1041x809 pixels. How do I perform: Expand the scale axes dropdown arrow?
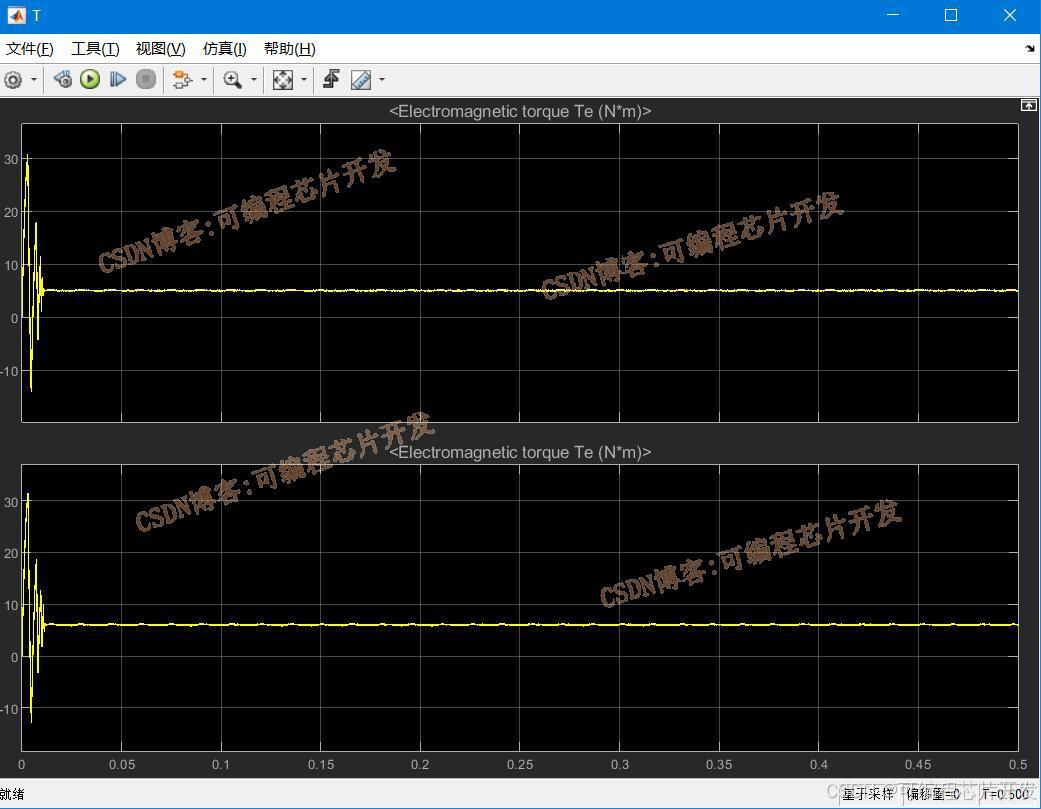click(304, 80)
